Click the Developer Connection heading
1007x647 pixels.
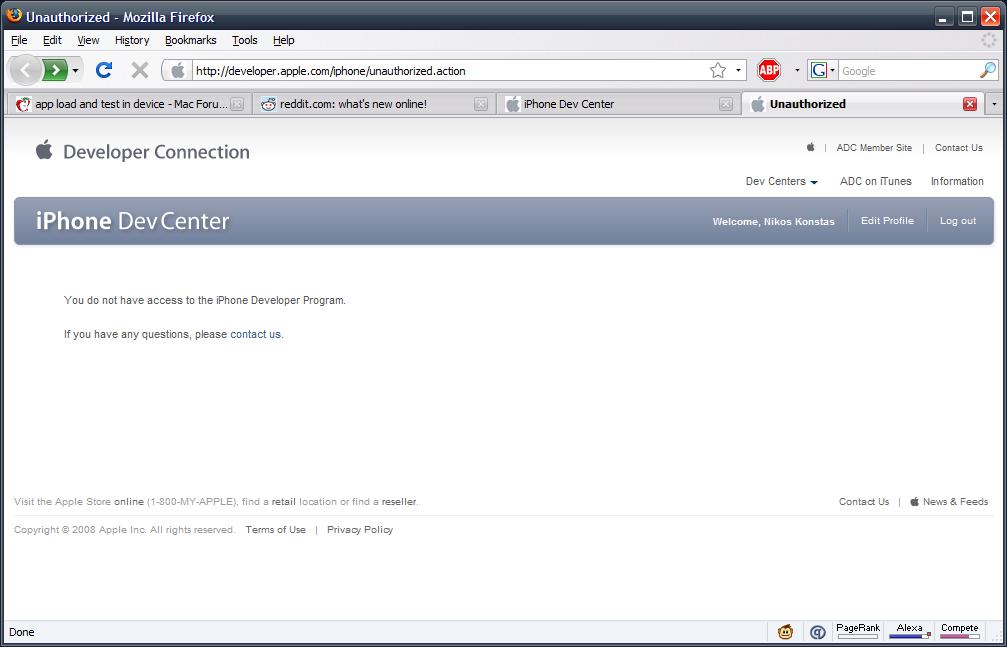tap(156, 152)
